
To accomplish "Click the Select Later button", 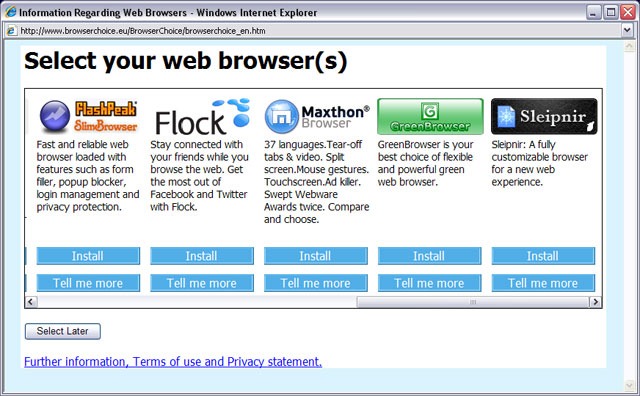I will 63,331.
